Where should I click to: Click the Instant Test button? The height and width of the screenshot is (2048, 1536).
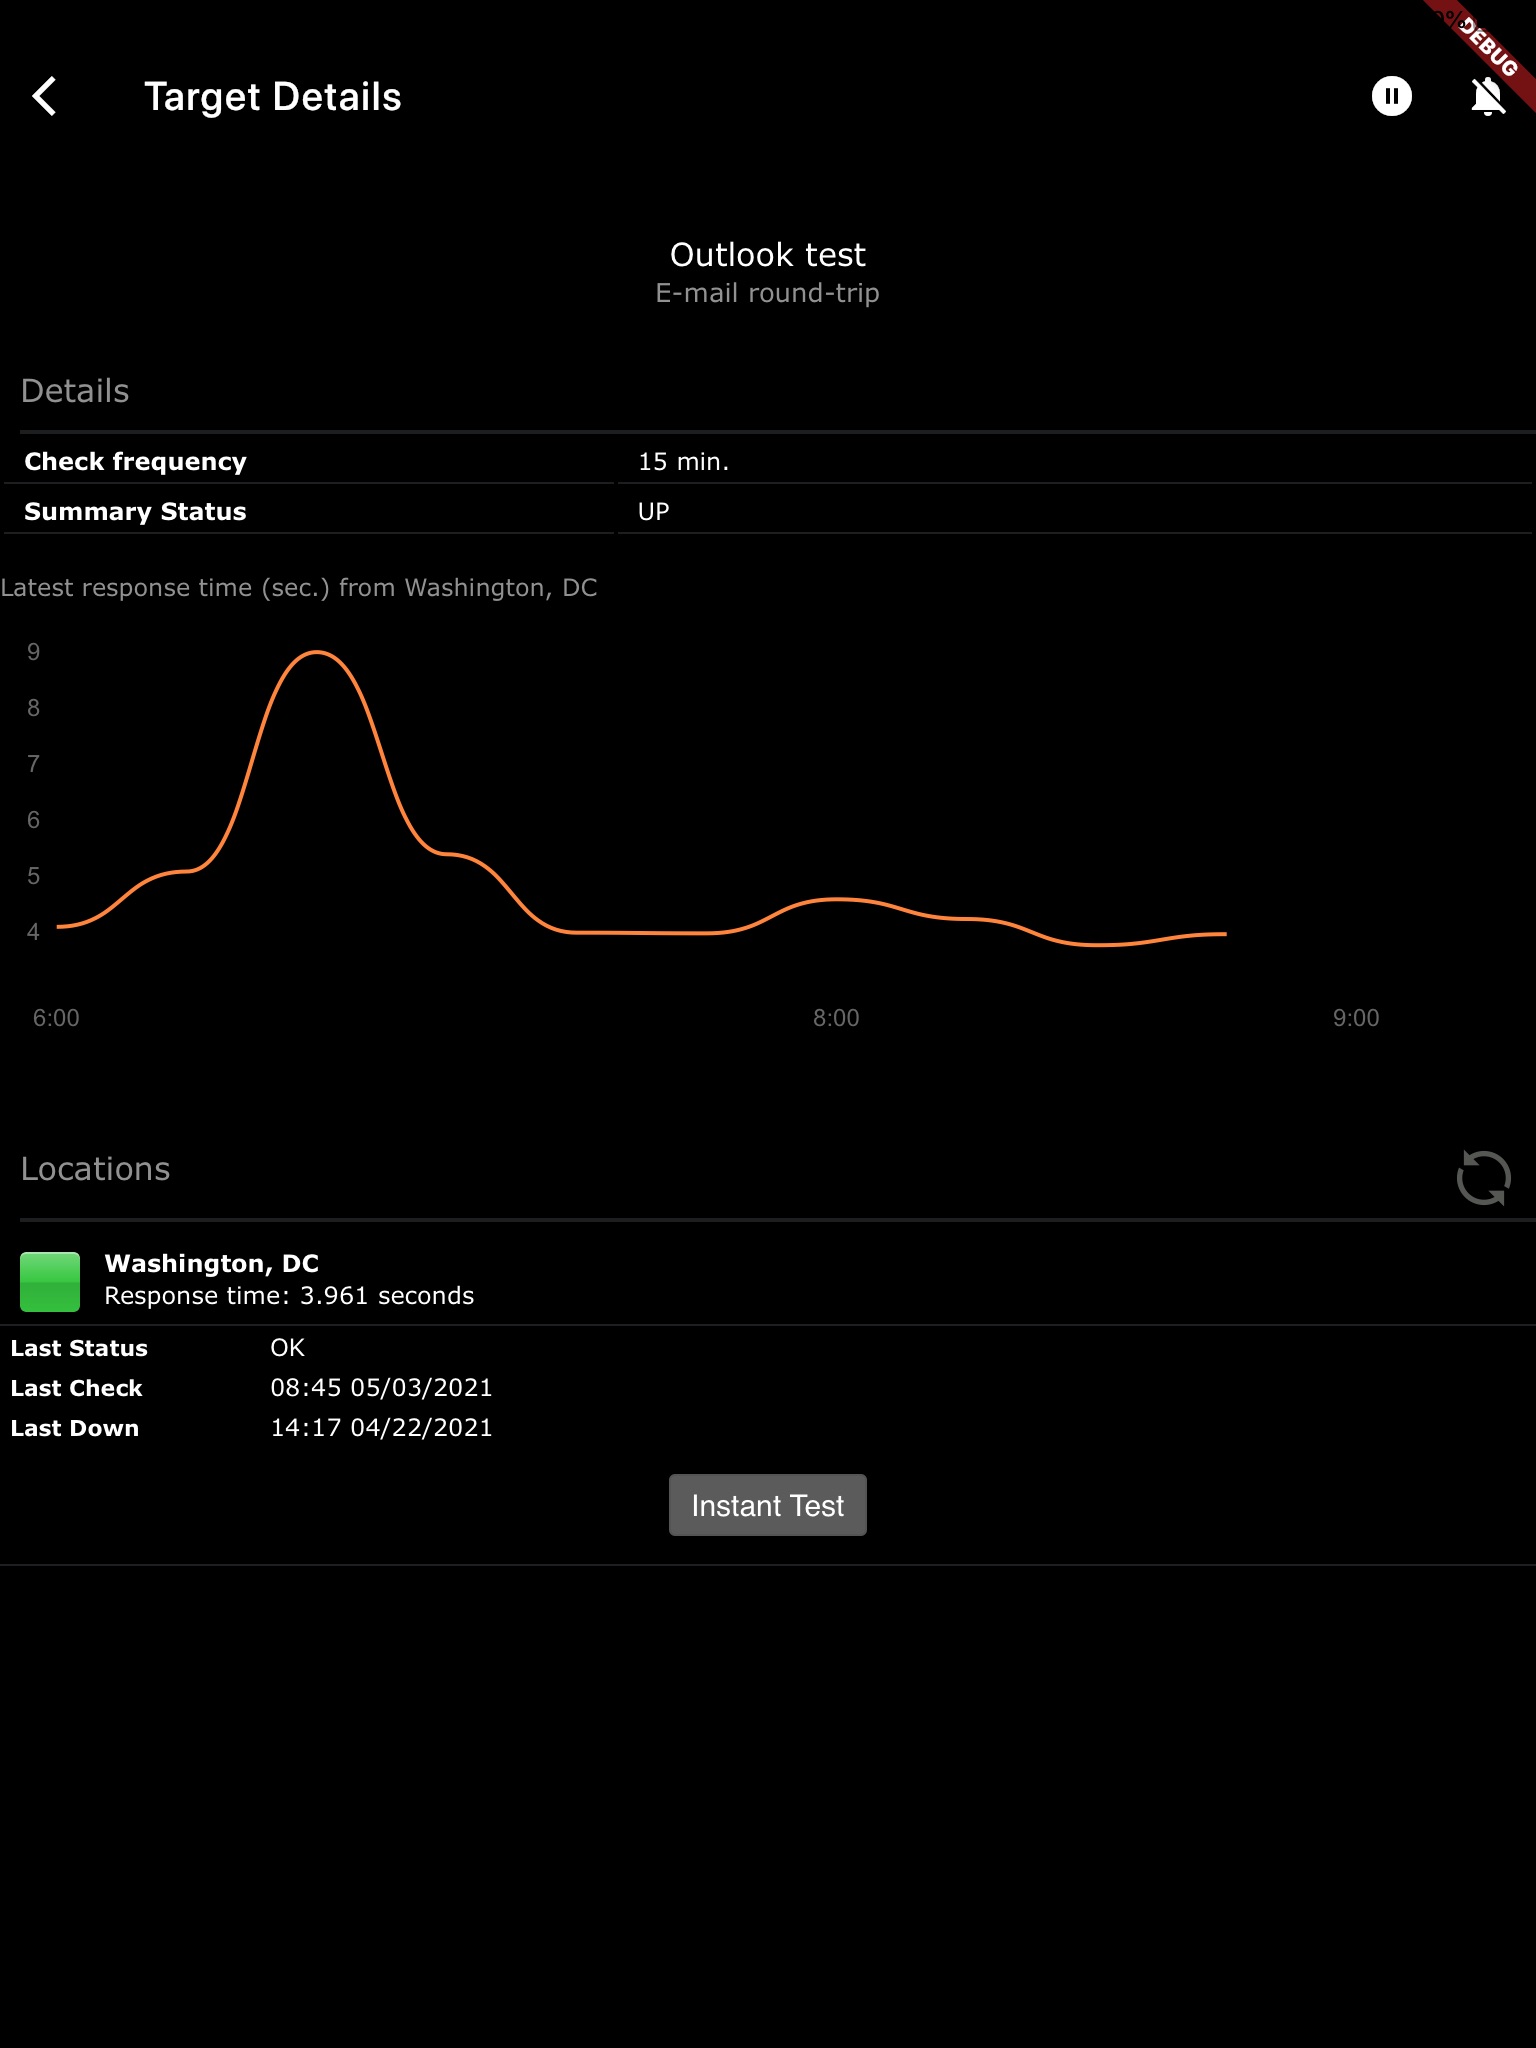[x=767, y=1505]
